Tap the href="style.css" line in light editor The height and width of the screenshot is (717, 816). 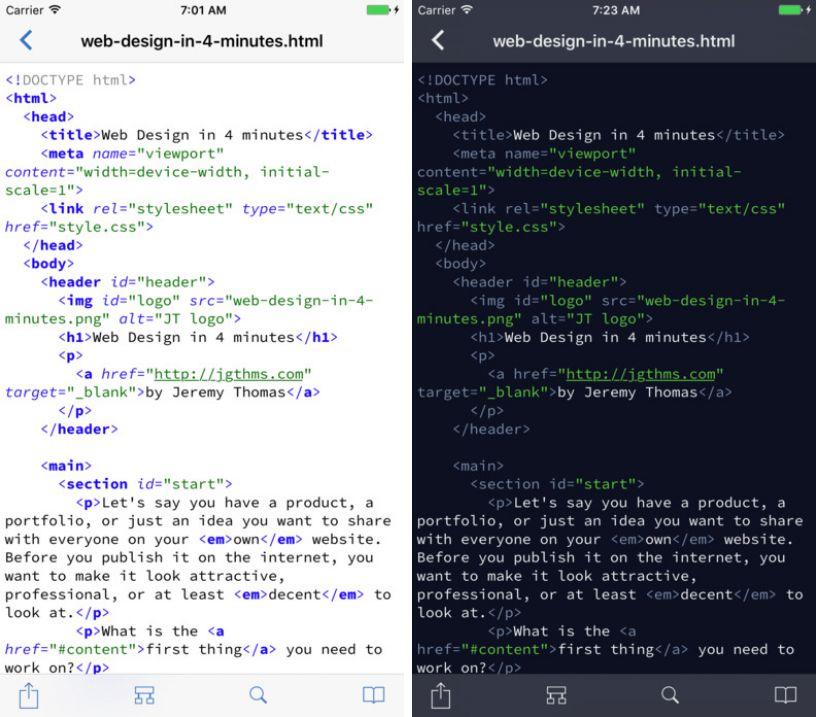(79, 227)
